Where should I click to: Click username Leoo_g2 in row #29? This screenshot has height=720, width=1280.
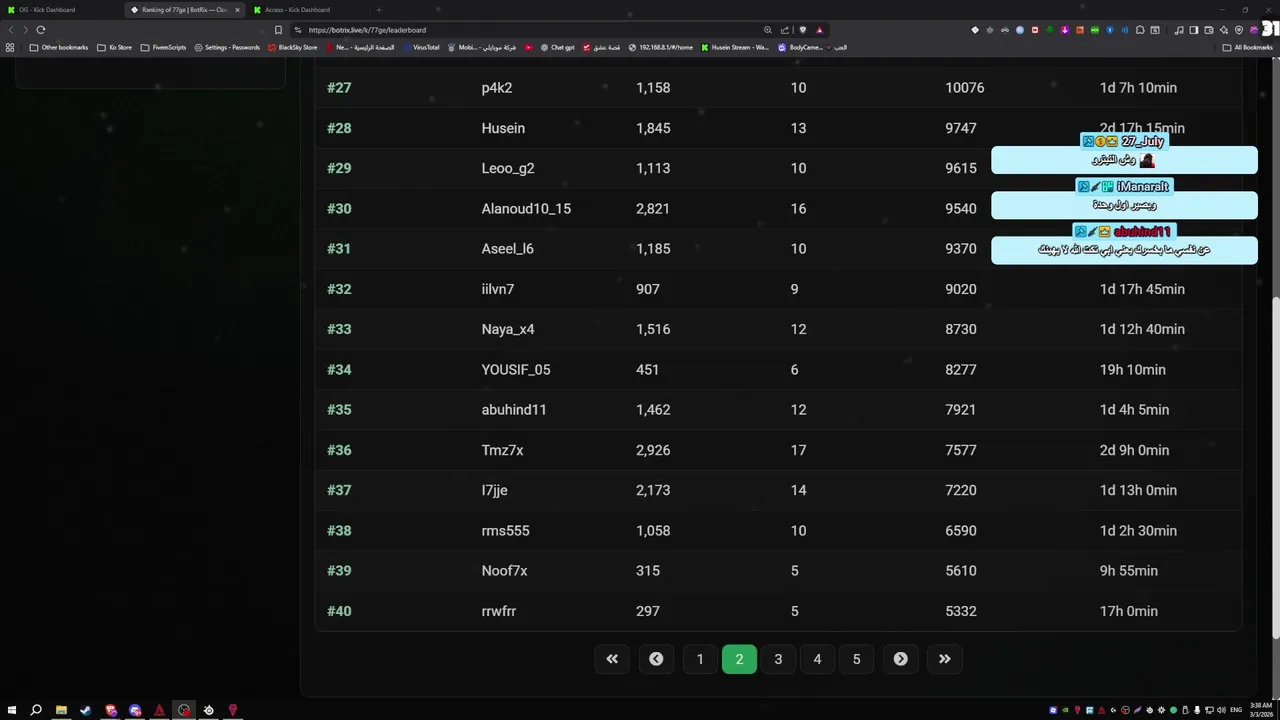[508, 168]
